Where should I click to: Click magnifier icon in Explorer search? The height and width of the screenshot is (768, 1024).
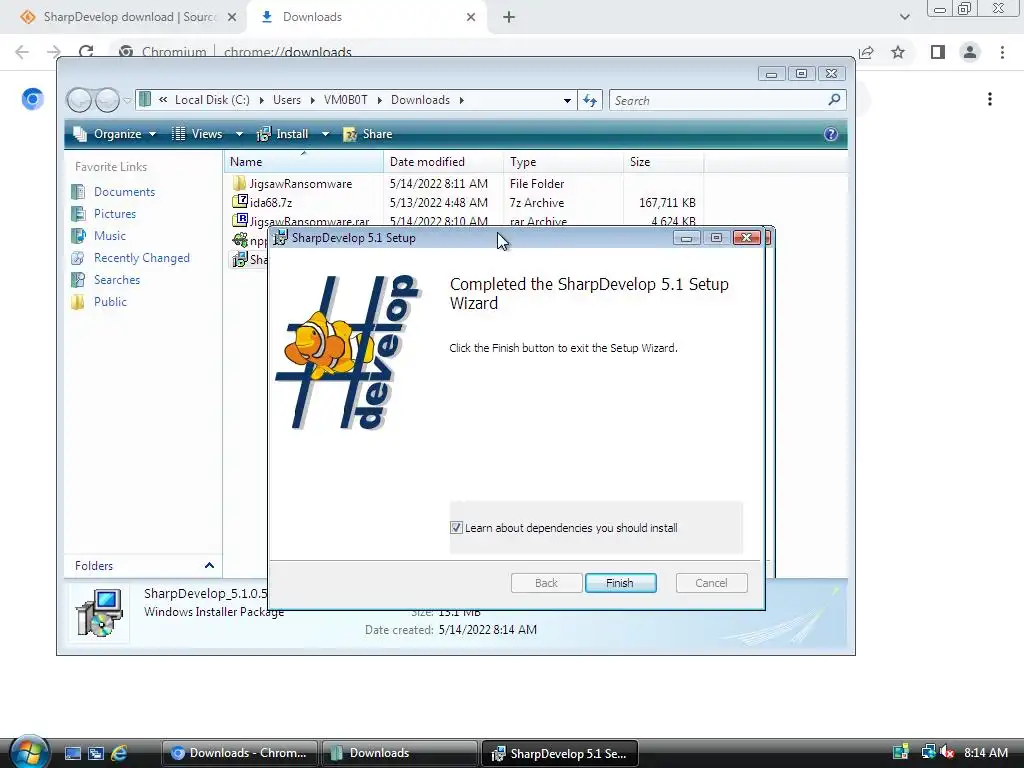(834, 99)
